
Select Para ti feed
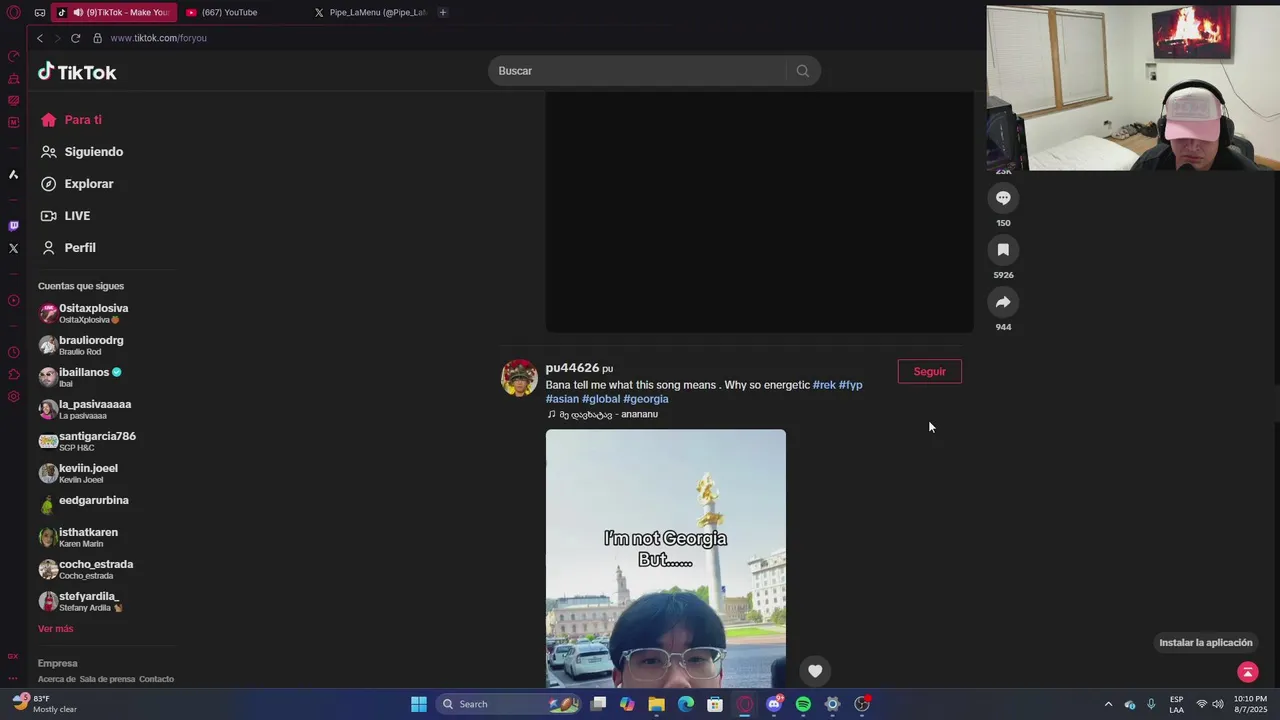pos(72,120)
